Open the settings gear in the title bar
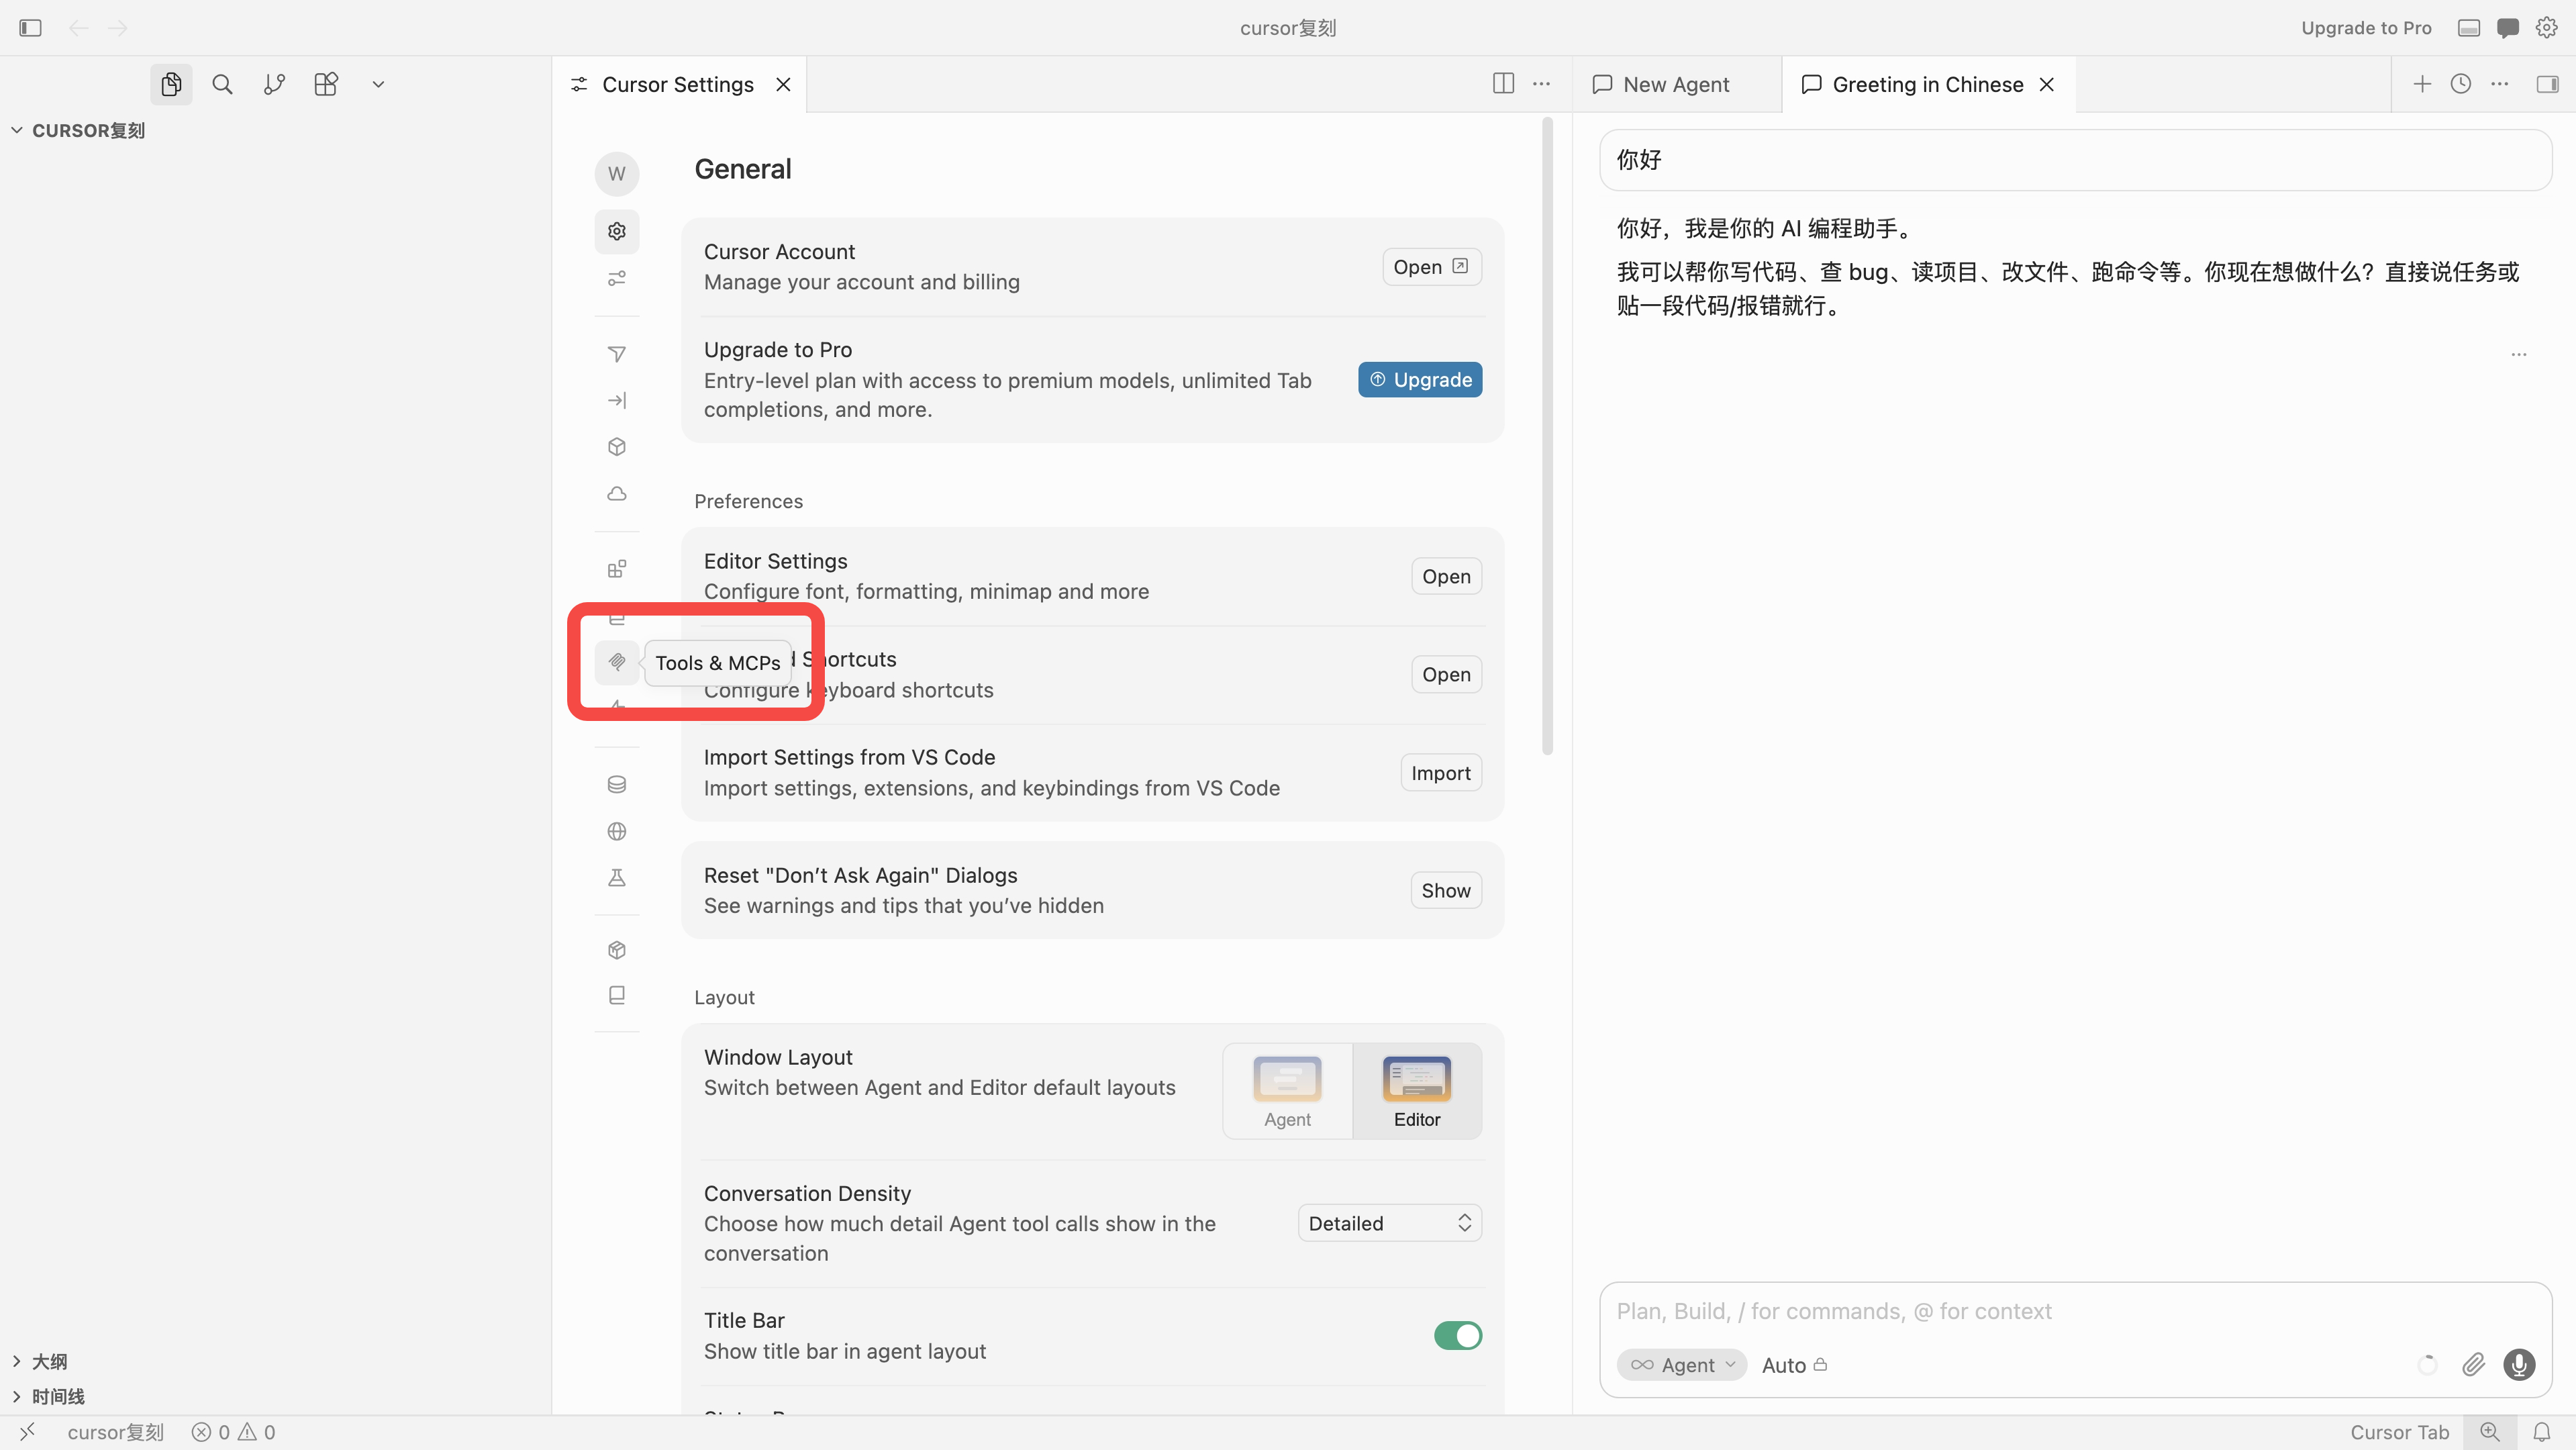This screenshot has width=2576, height=1450. 2547,28
